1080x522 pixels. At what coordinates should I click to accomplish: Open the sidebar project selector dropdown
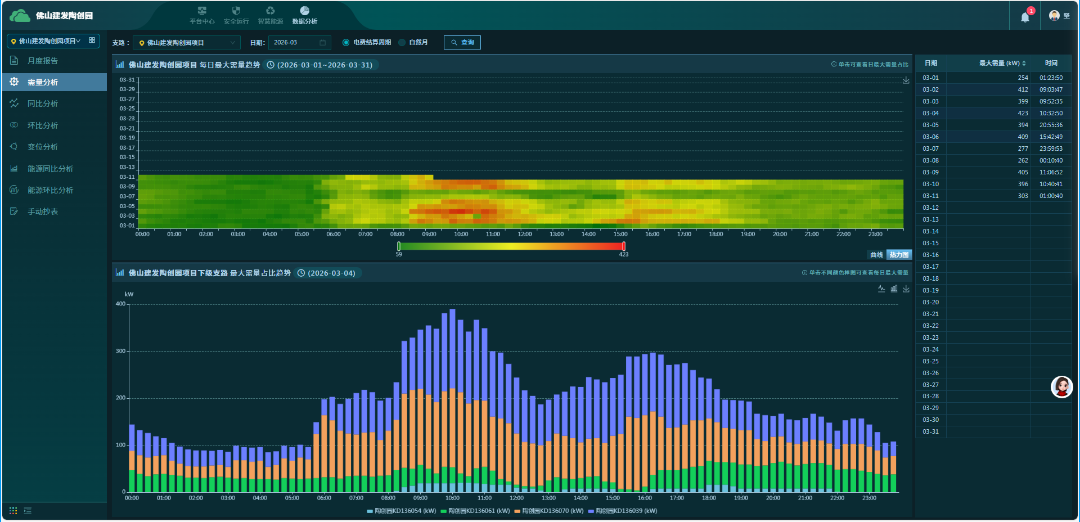point(46,41)
